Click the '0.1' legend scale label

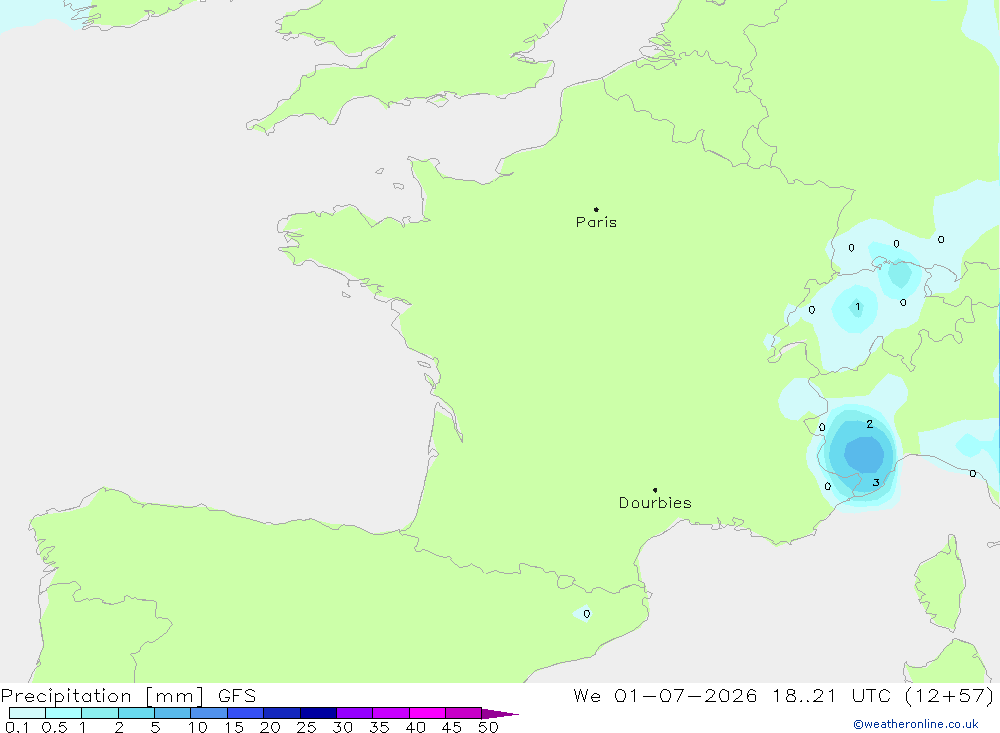[x=17, y=727]
